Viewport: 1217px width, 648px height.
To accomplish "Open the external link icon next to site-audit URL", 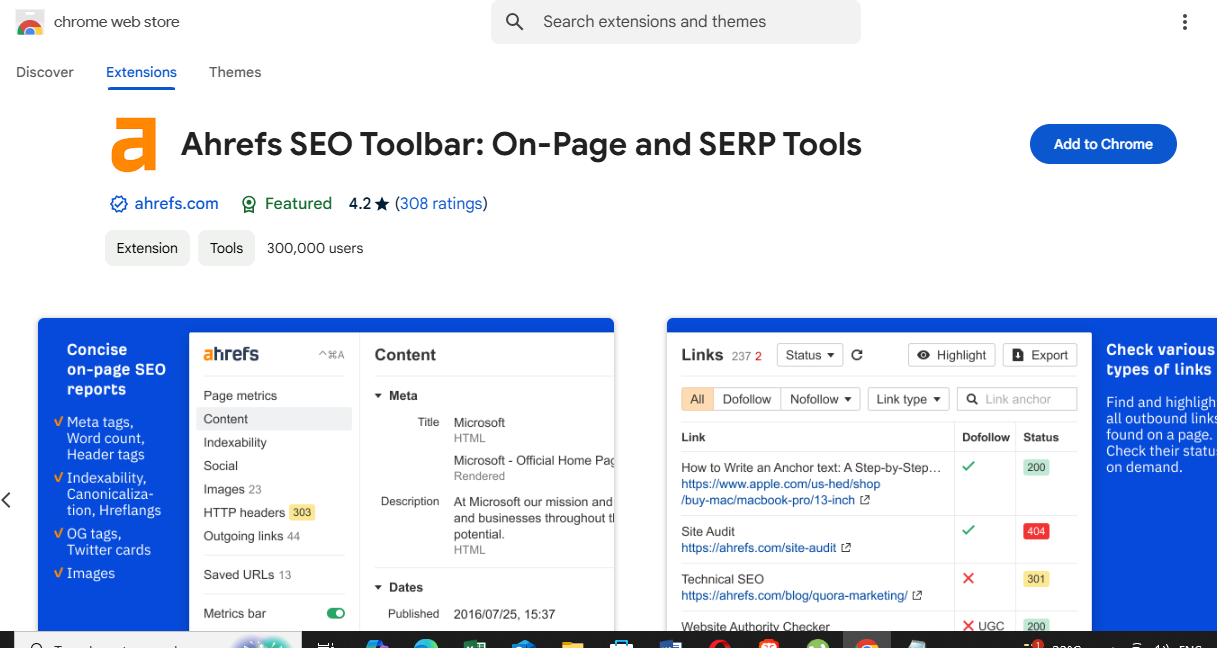I will (845, 548).
